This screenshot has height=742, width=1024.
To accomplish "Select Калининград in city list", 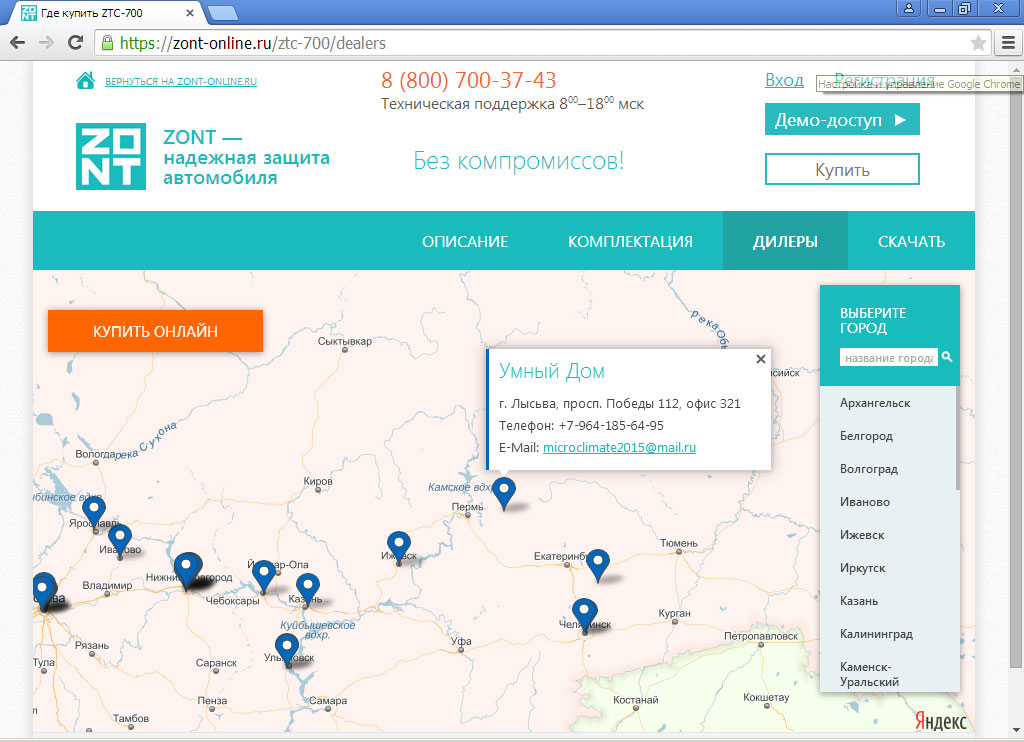I will (x=876, y=634).
